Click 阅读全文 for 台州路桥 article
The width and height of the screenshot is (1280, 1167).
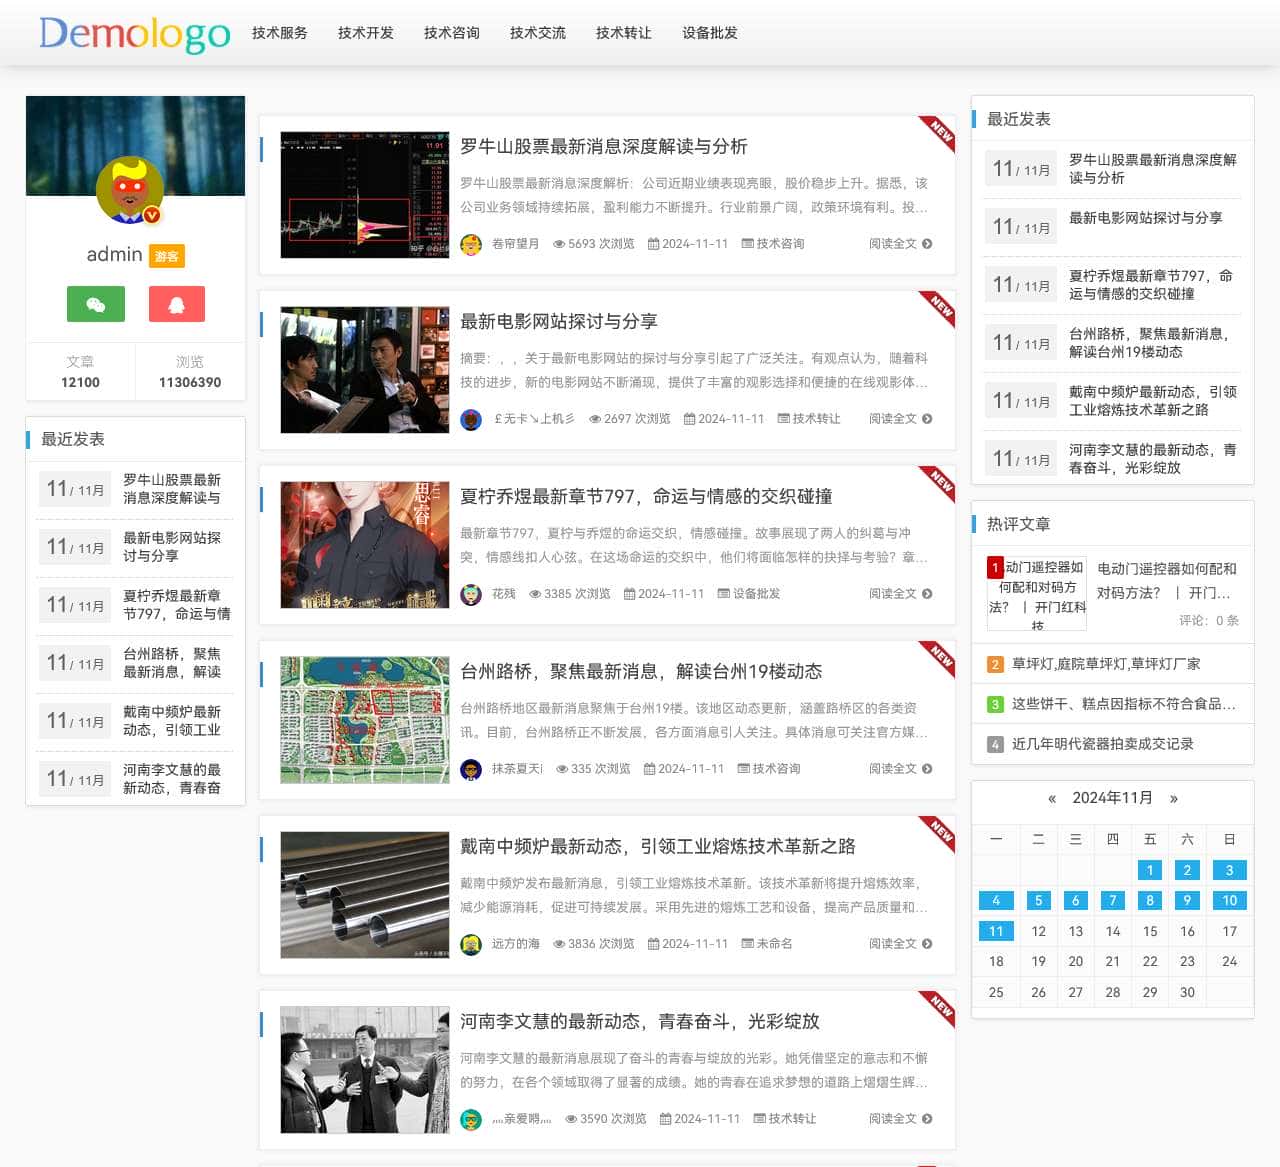click(893, 769)
